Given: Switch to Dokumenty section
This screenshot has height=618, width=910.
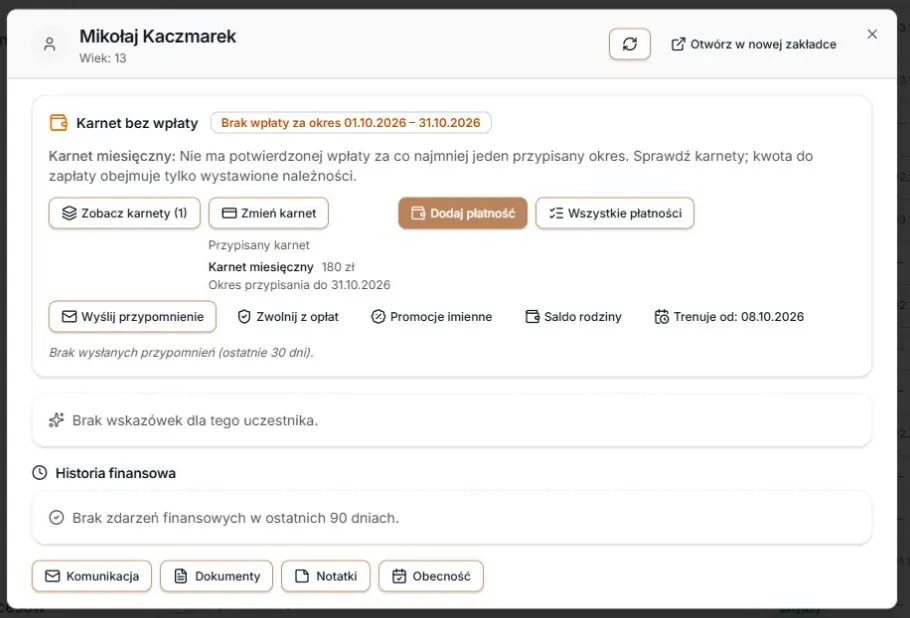Looking at the screenshot, I should (216, 576).
